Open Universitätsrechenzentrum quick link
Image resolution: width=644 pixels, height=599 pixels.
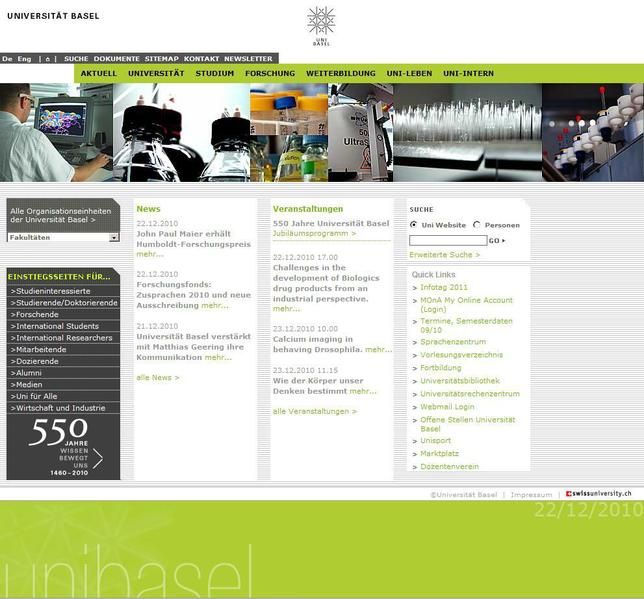[469, 394]
